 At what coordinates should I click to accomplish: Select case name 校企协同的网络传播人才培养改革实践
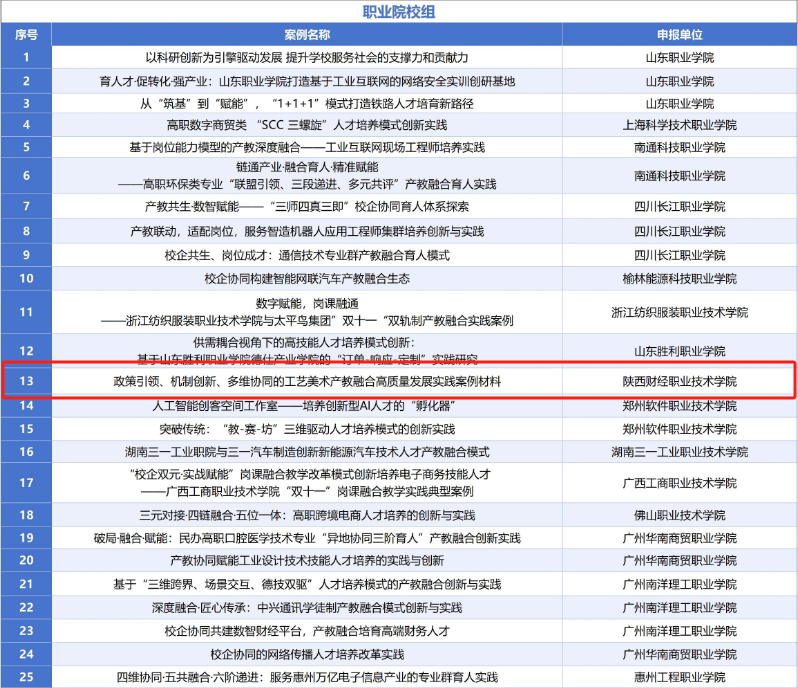pyautogui.click(x=306, y=654)
